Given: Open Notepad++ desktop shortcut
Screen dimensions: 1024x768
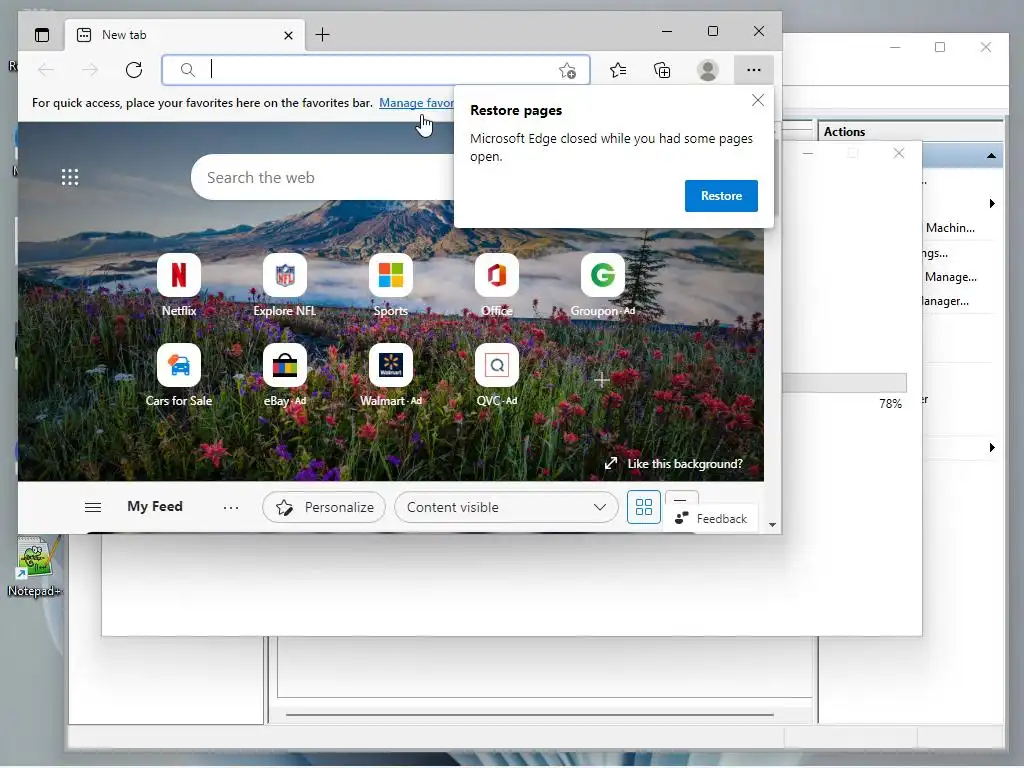Looking at the screenshot, I should point(35,567).
